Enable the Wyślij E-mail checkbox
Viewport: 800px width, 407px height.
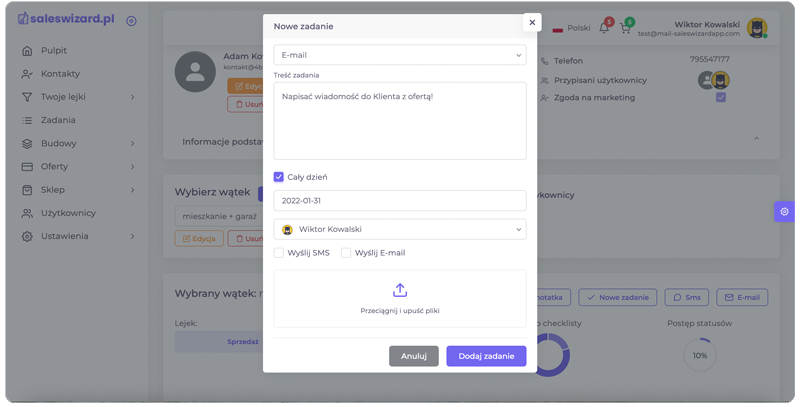(x=346, y=253)
